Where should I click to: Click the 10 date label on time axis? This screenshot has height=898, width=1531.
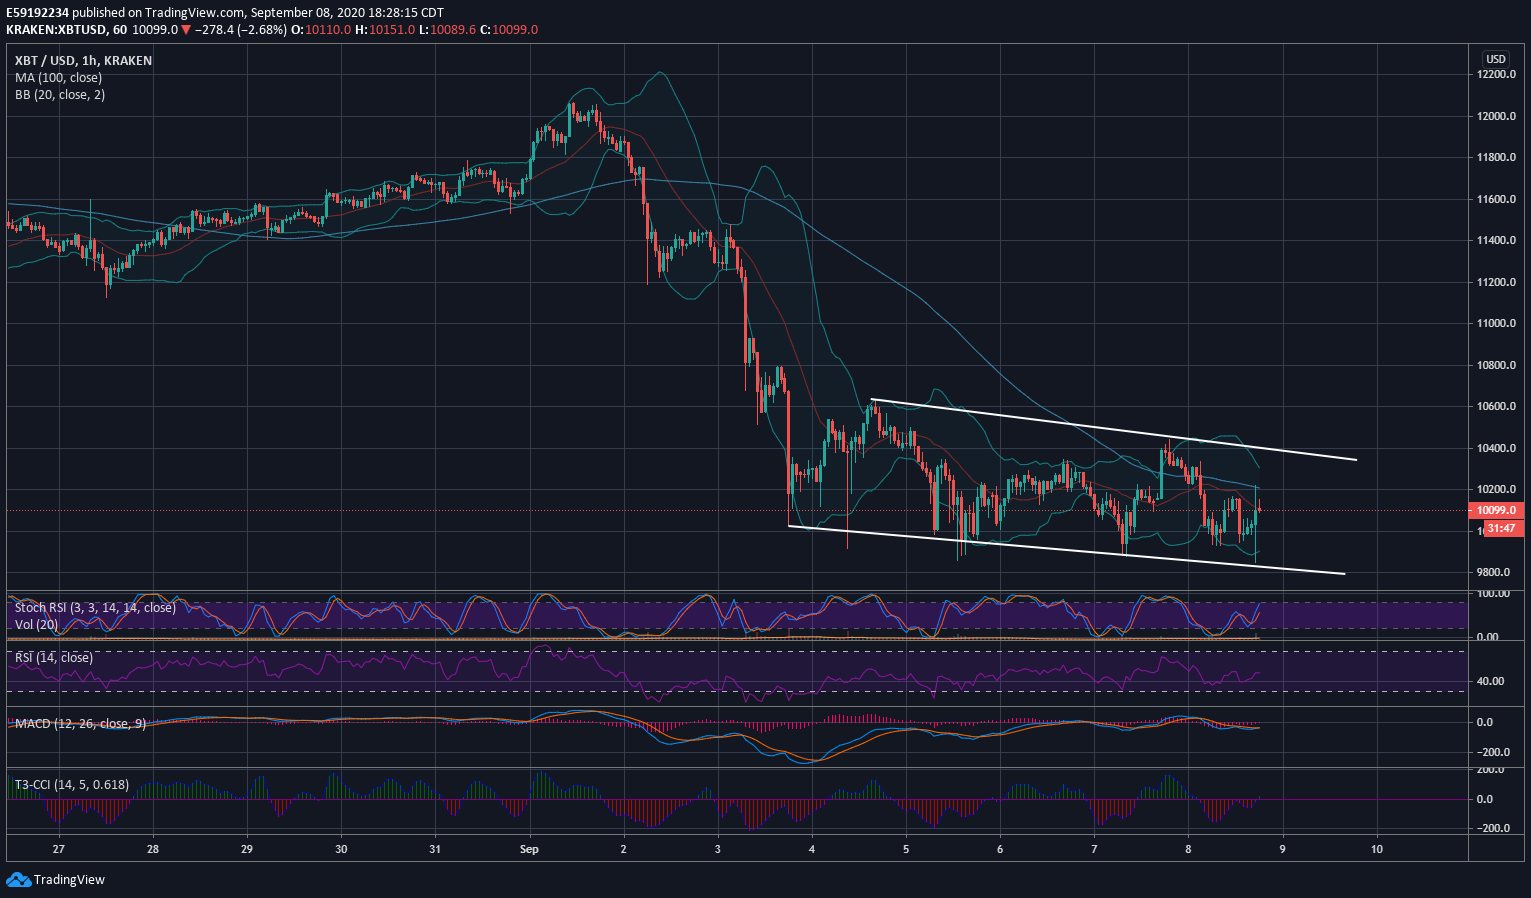pos(1377,850)
